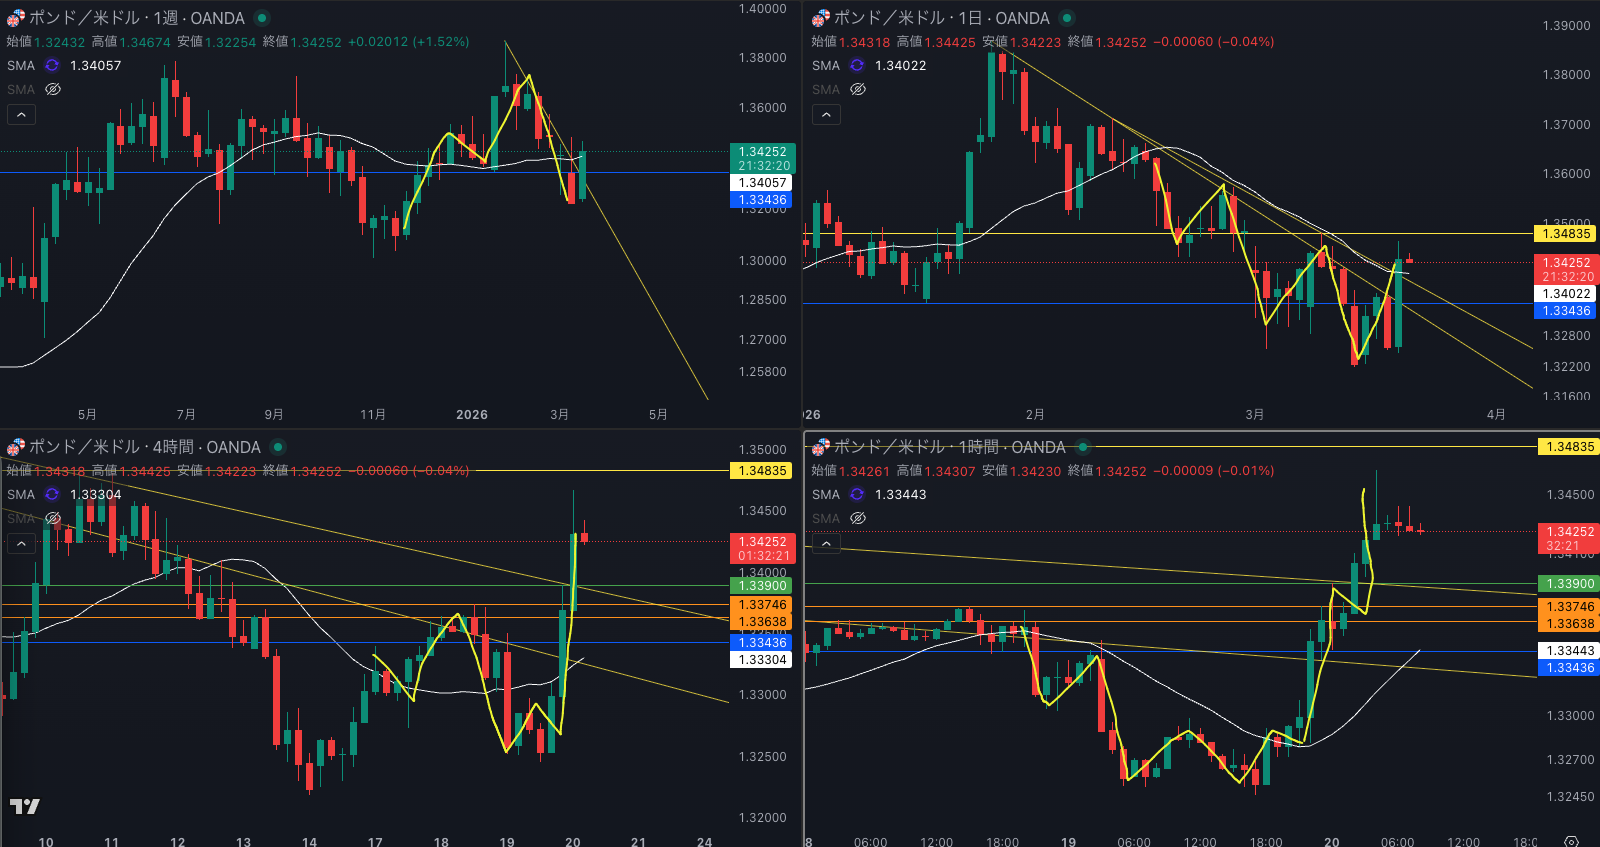Click the GBP/USD flag icon on weekly chart
This screenshot has width=1600, height=847.
point(16,18)
